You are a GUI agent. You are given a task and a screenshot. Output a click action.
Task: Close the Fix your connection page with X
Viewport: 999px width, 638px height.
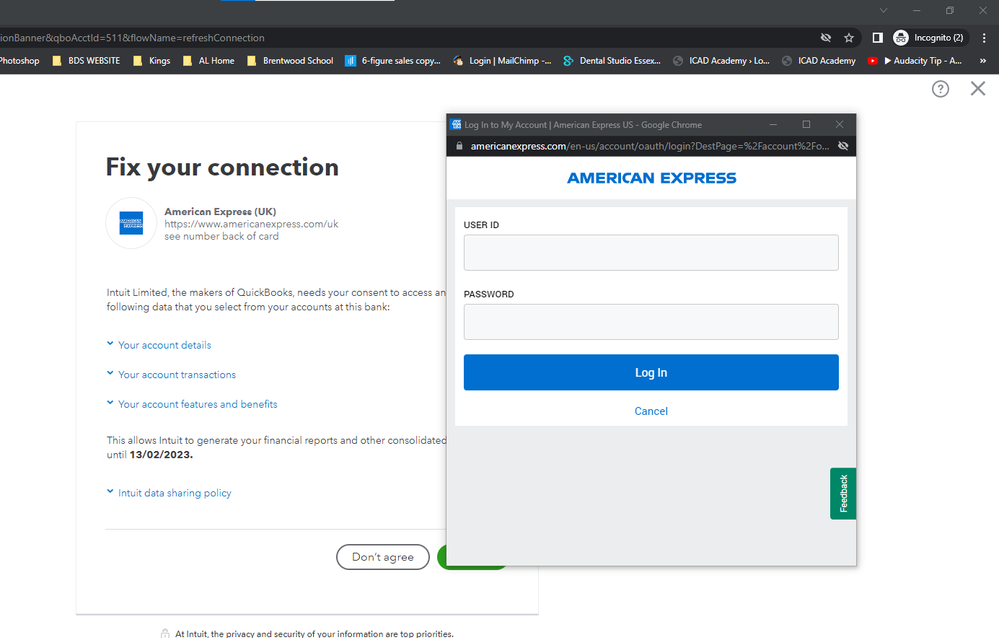(x=978, y=89)
